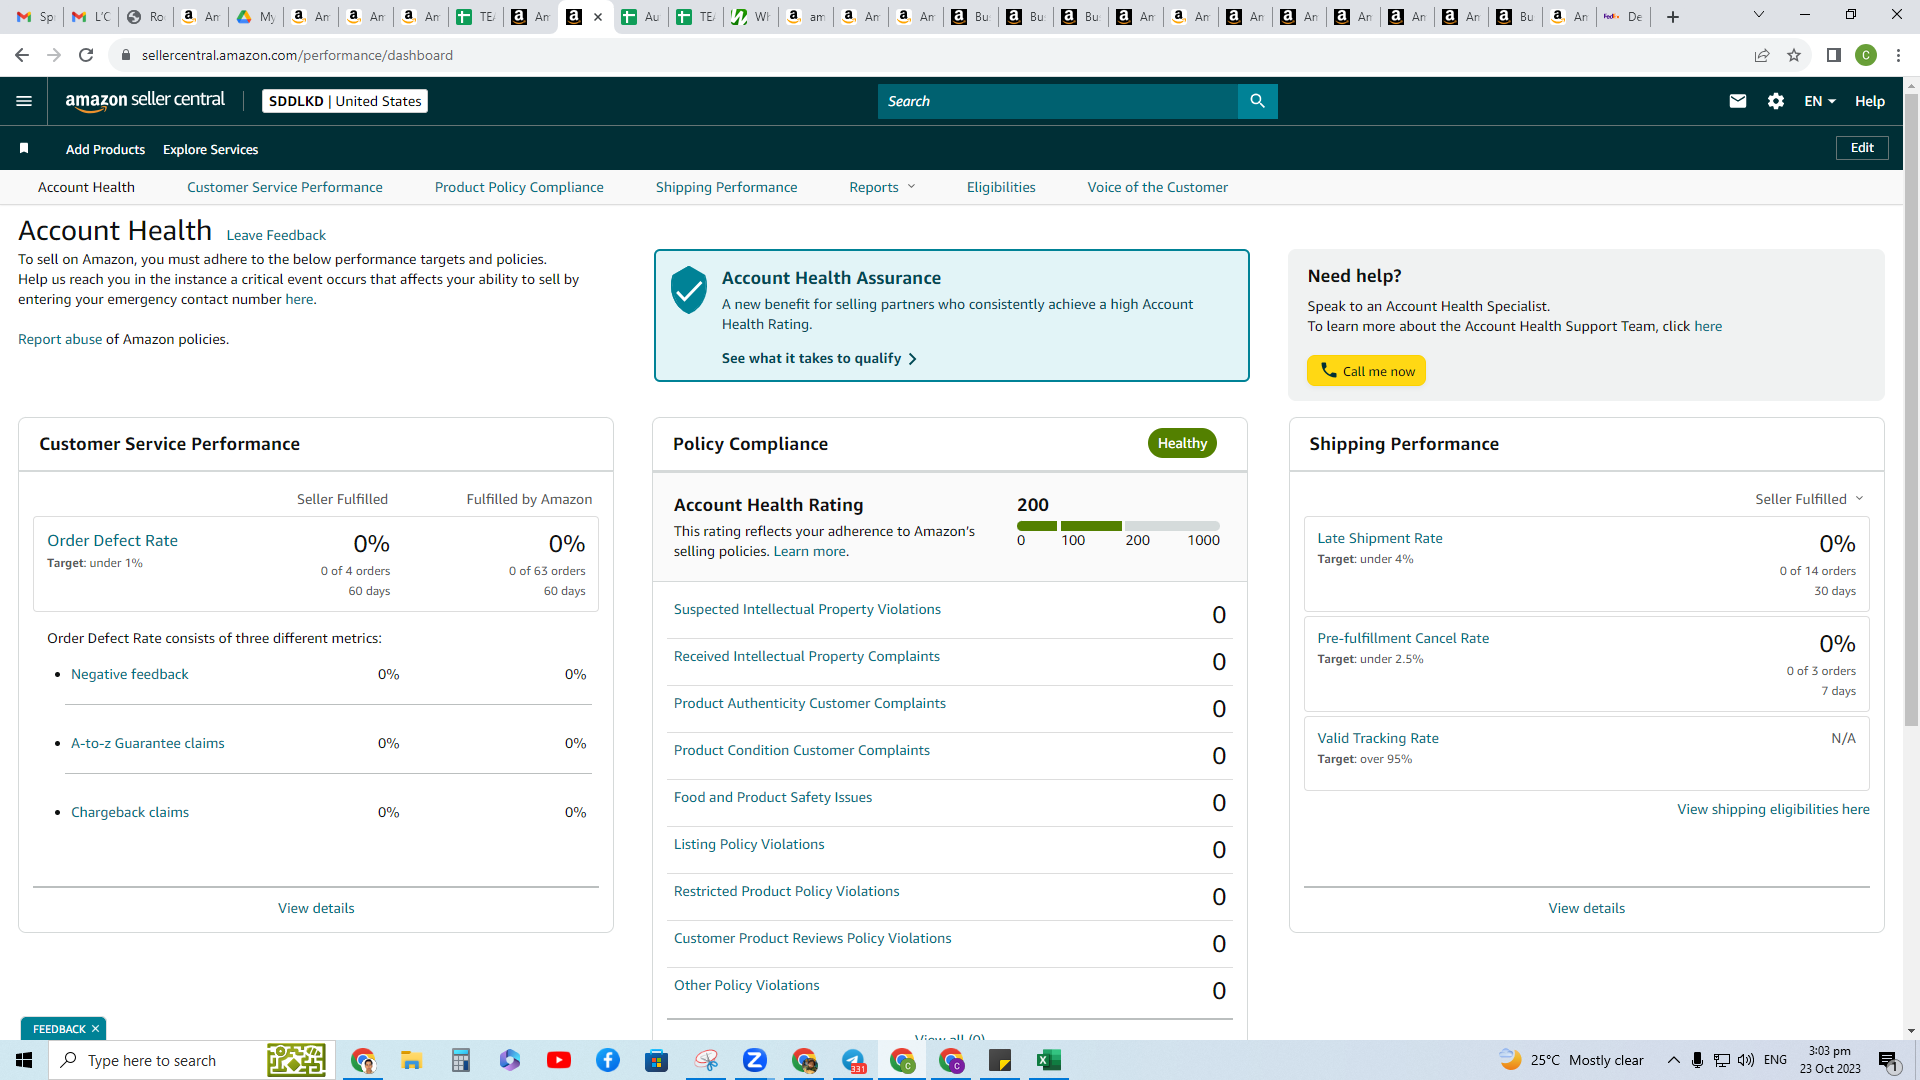Click the share page icon in address bar
Image resolution: width=1920 pixels, height=1080 pixels.
pyautogui.click(x=1762, y=55)
